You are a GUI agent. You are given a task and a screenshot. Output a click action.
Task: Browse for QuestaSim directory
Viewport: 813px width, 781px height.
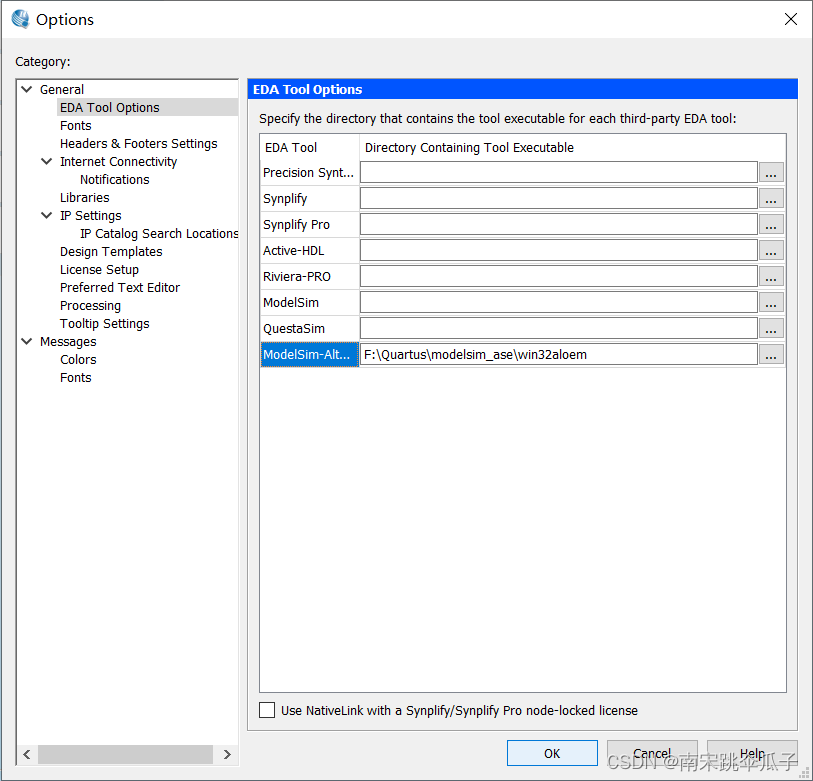[x=771, y=328]
